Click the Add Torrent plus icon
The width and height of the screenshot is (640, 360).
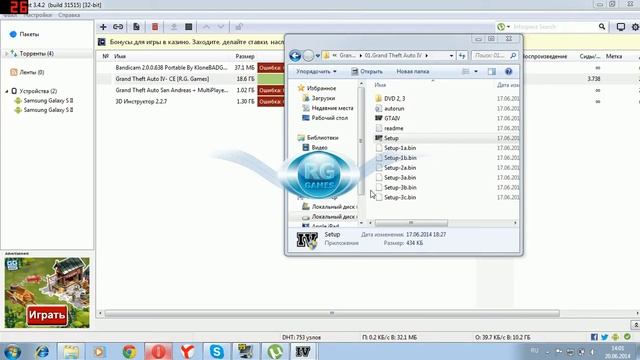103,27
